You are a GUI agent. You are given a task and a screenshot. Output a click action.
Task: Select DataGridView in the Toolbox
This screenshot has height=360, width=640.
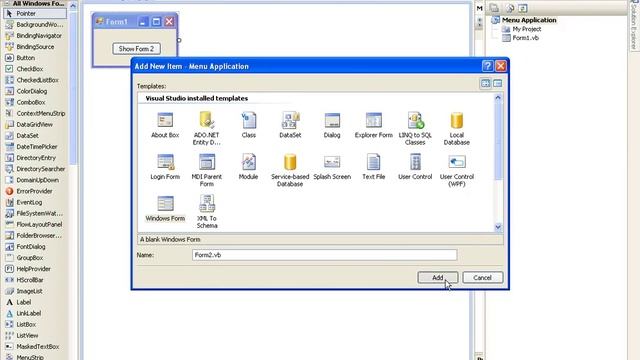(x=35, y=124)
